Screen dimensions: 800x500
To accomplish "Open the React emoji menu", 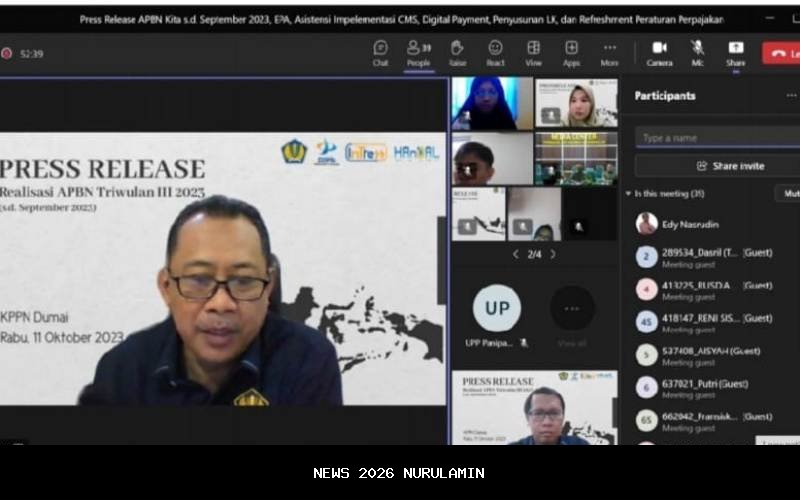I will 495,54.
